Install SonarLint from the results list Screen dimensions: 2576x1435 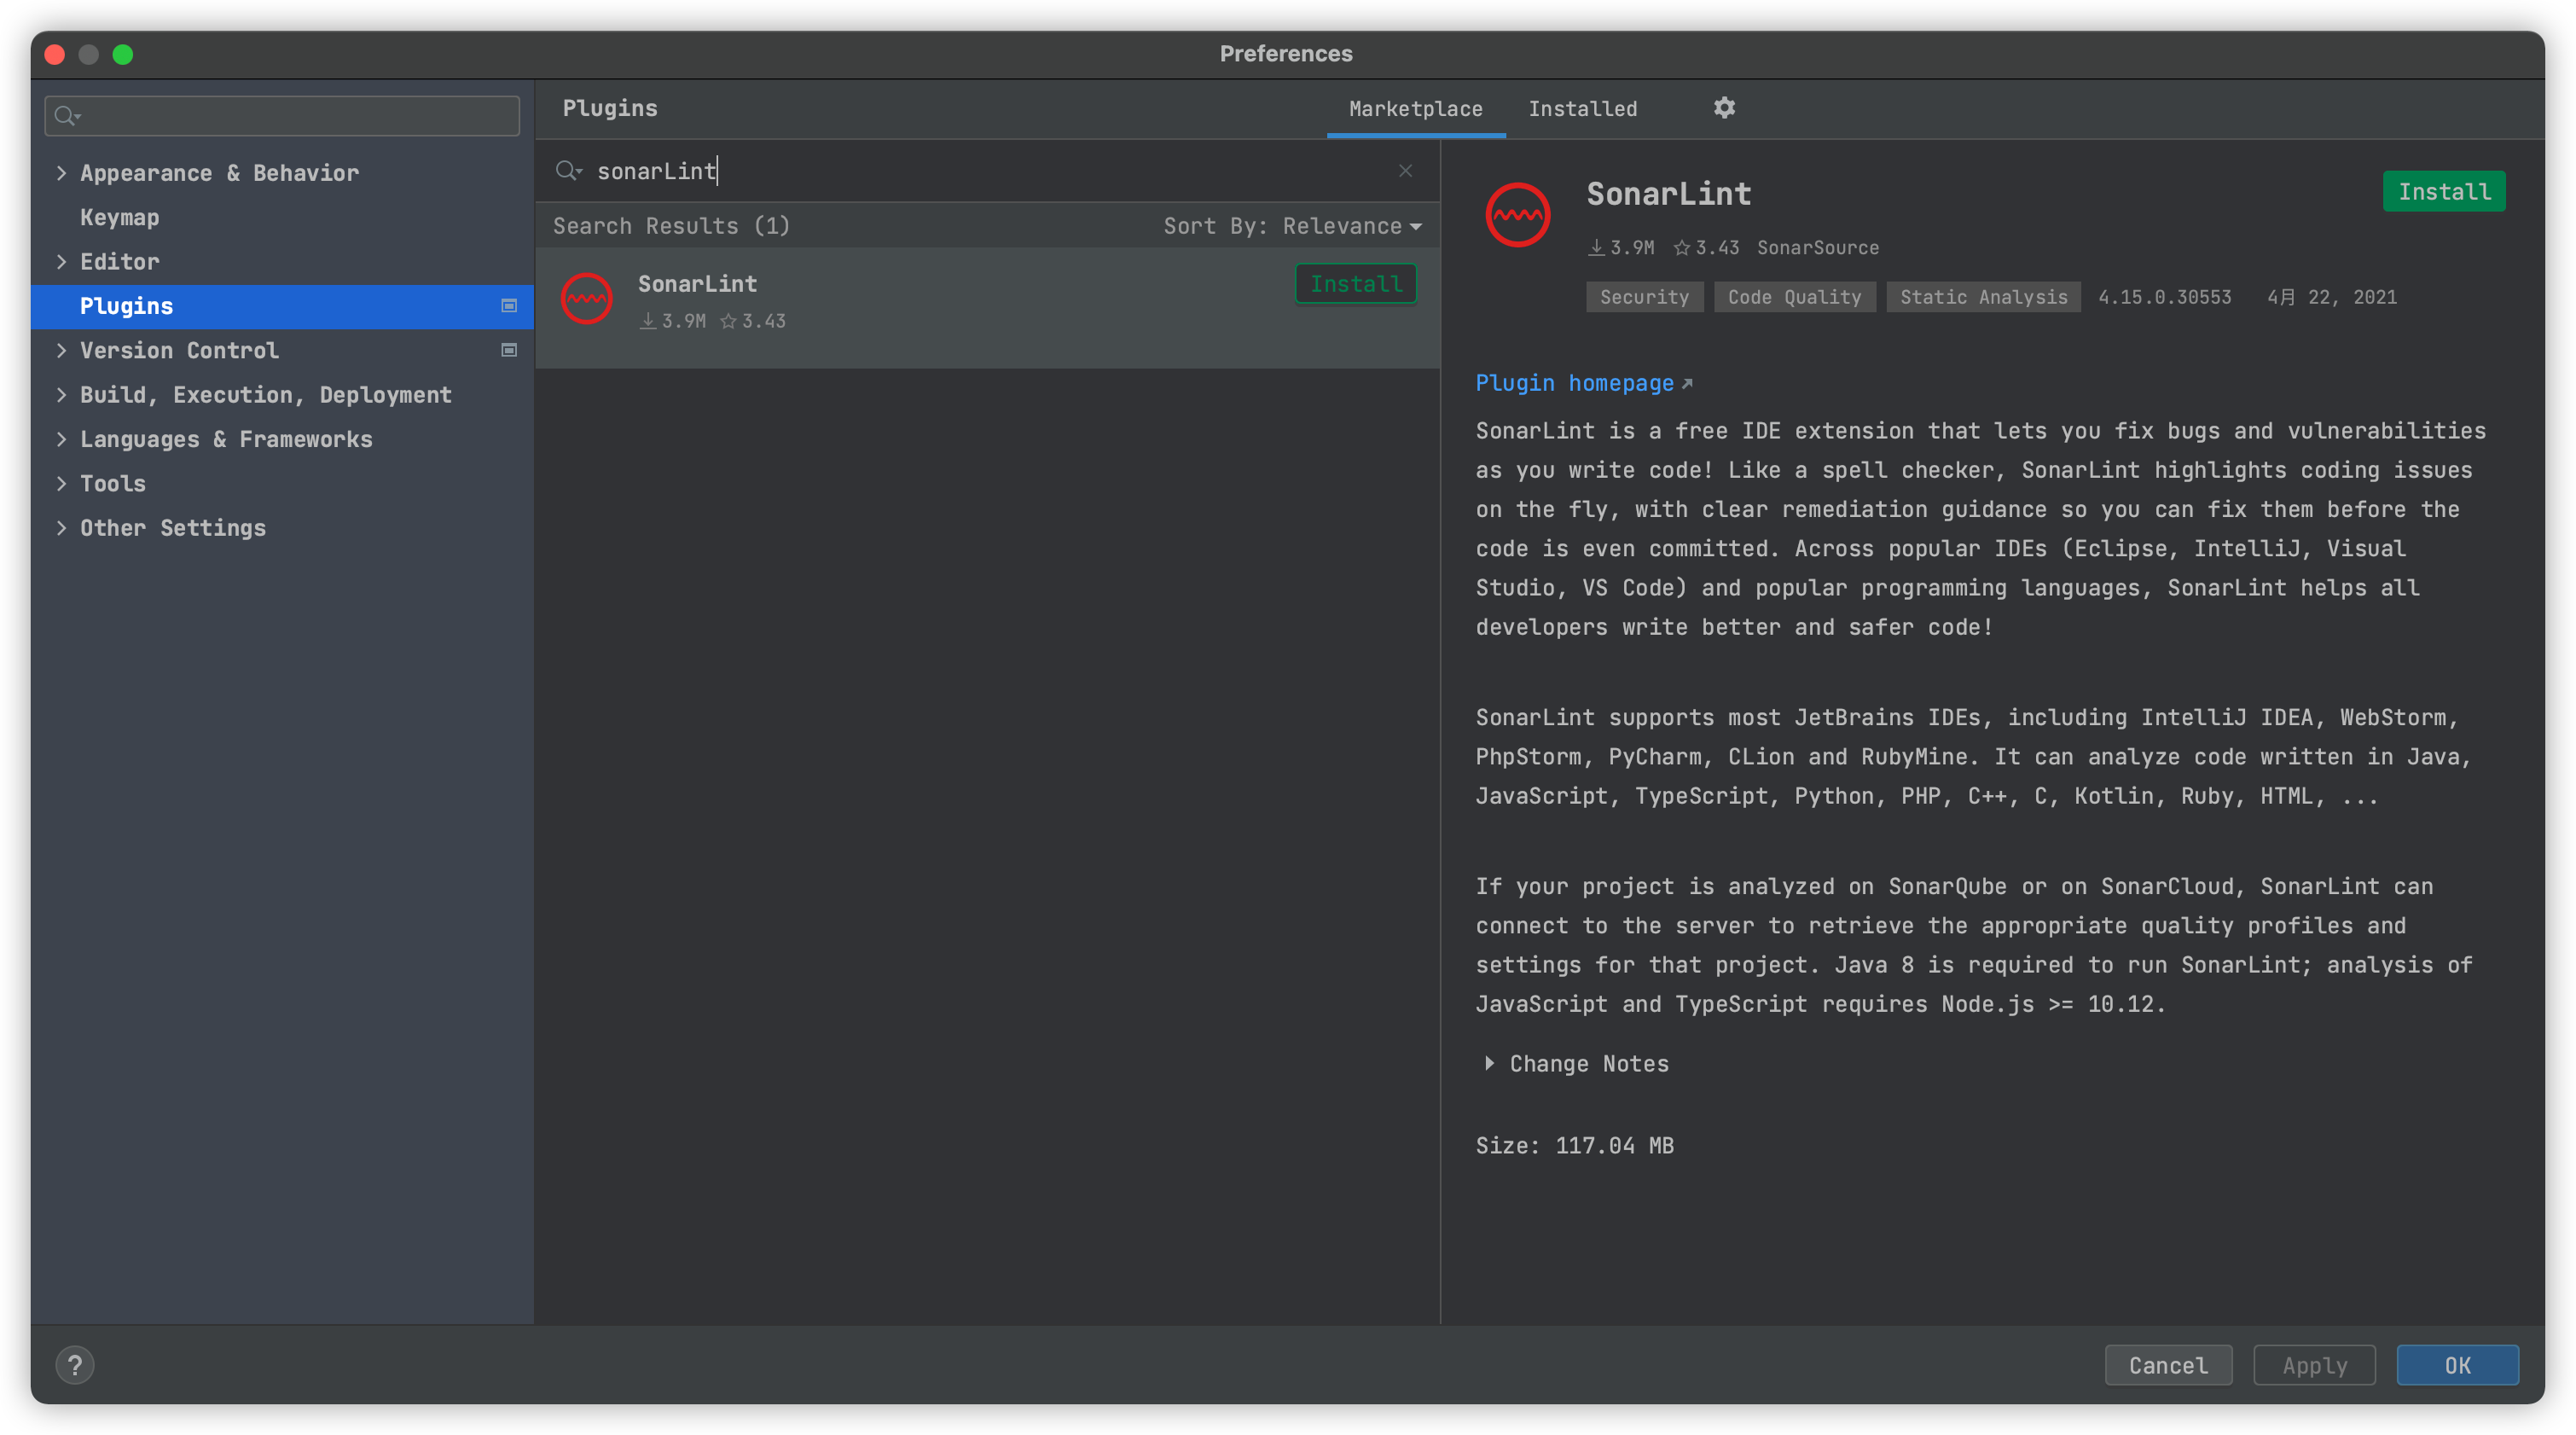pyautogui.click(x=1355, y=284)
